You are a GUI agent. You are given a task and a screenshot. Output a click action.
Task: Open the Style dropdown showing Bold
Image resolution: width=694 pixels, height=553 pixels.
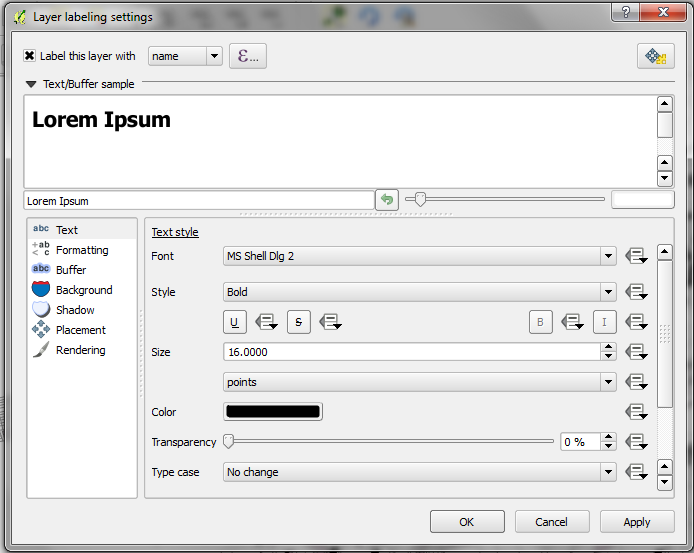pyautogui.click(x=420, y=292)
